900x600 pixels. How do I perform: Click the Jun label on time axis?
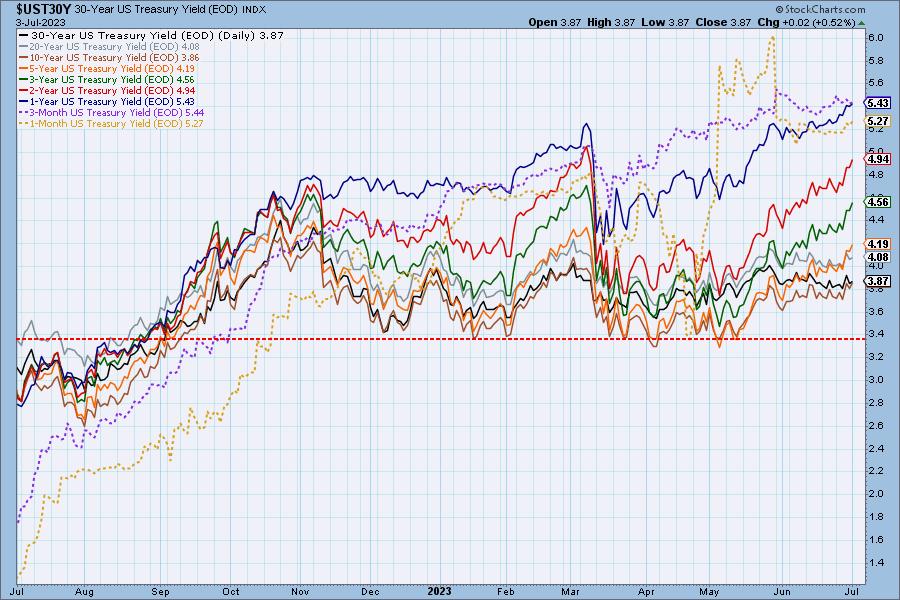tap(782, 591)
